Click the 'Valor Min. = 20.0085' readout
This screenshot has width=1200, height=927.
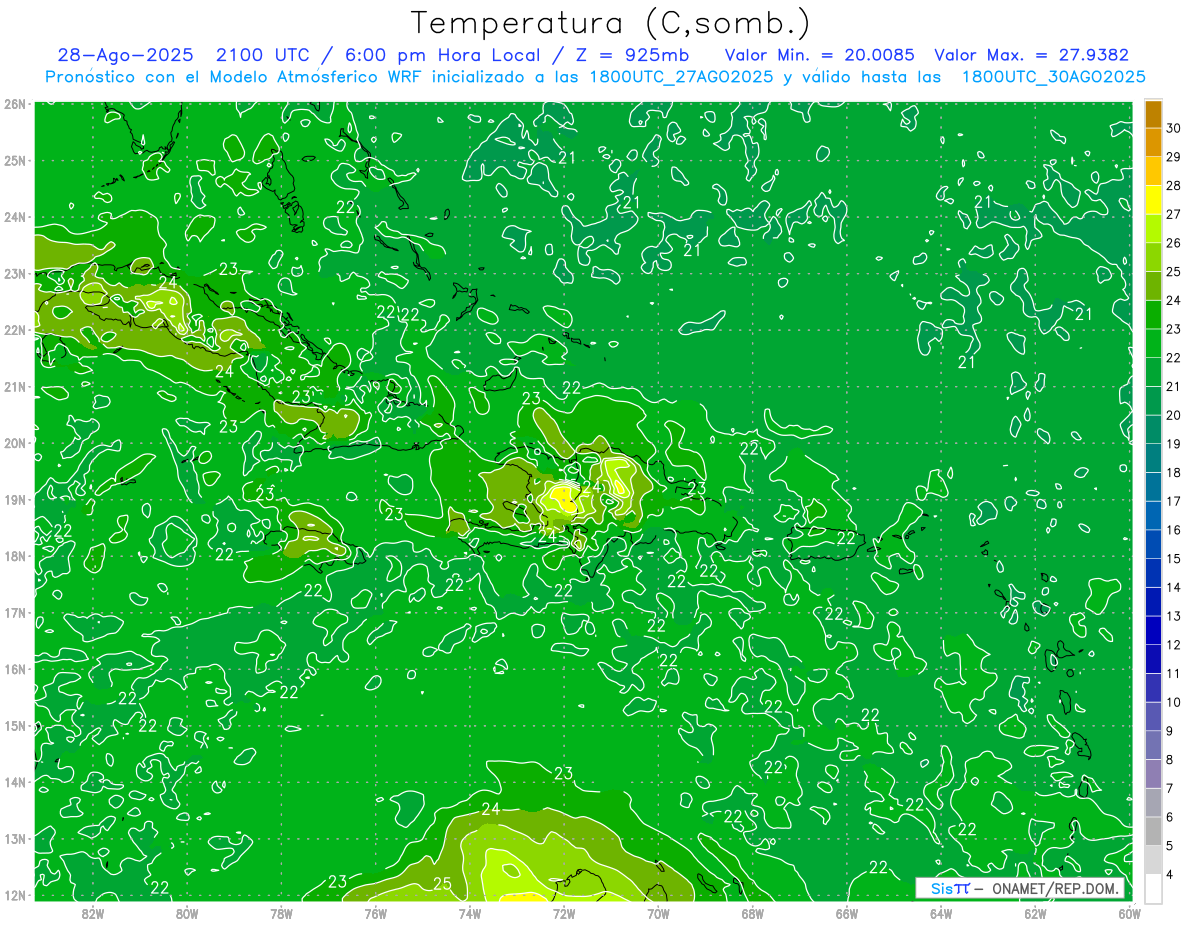[820, 56]
